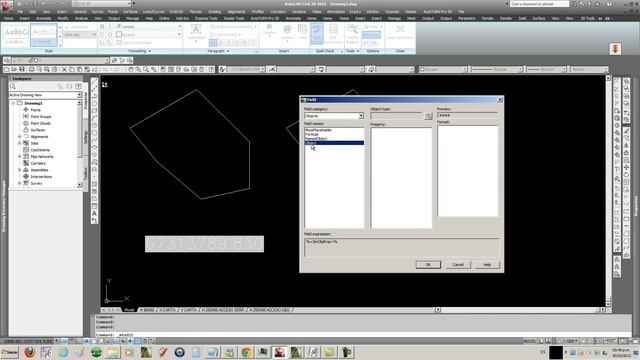This screenshot has width=640, height=360.
Task: Click the Catchments icon in Toolspace
Action: 26,150
